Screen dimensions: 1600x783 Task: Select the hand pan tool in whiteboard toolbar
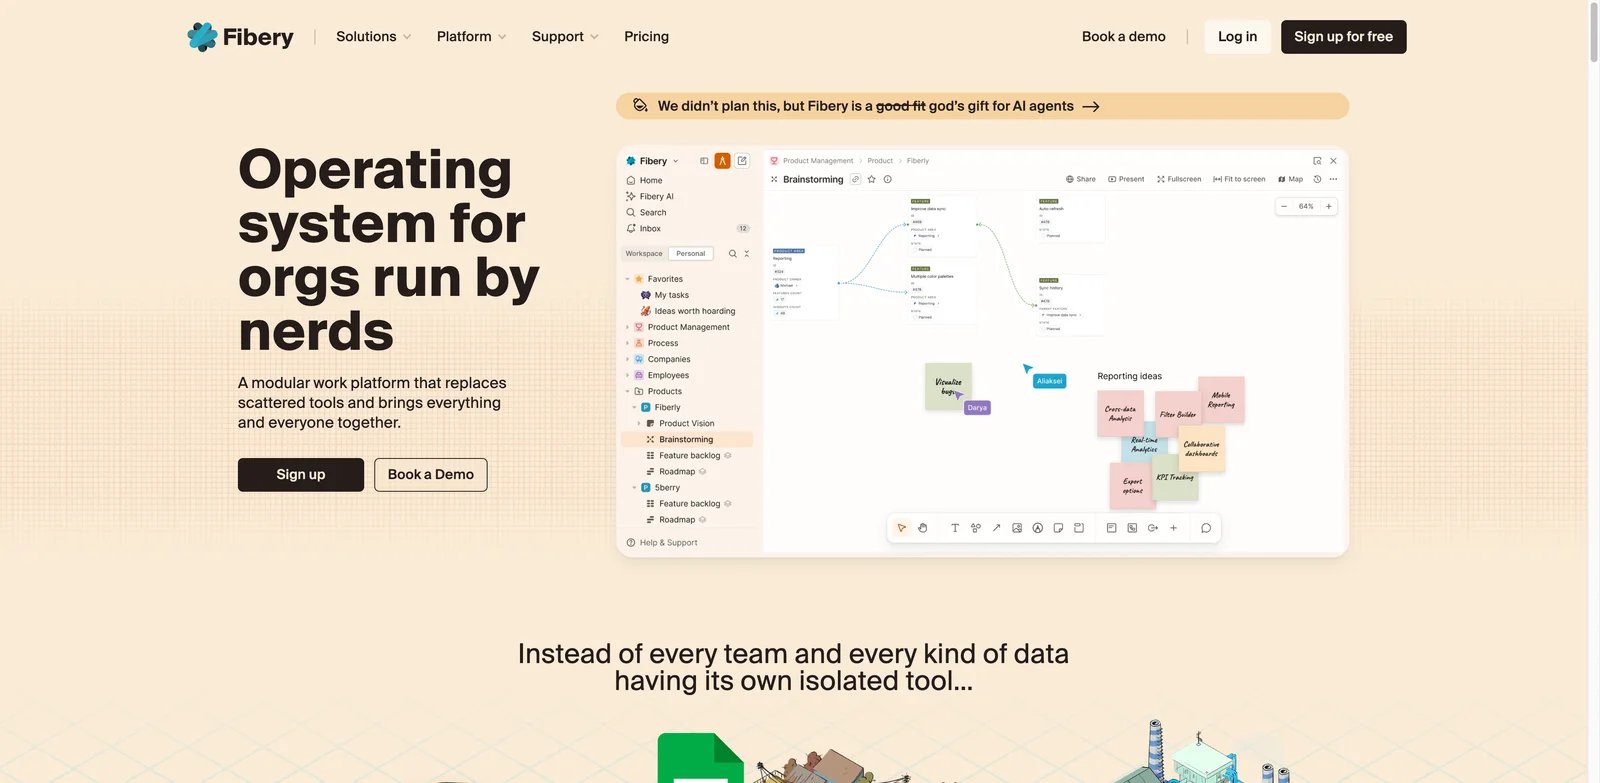[x=923, y=528]
